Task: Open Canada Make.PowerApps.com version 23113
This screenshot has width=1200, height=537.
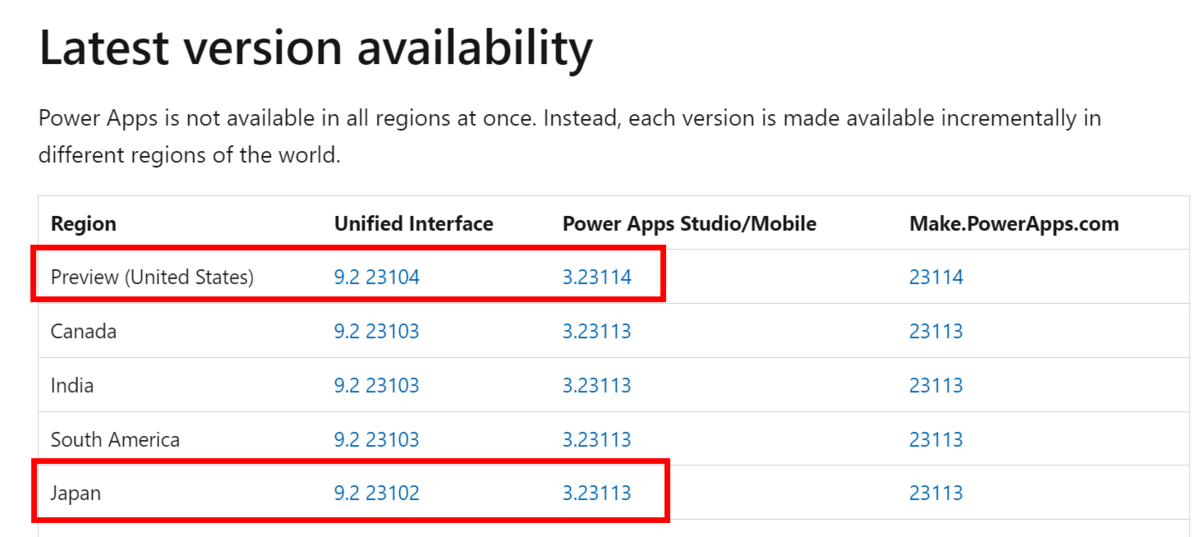Action: (935, 331)
